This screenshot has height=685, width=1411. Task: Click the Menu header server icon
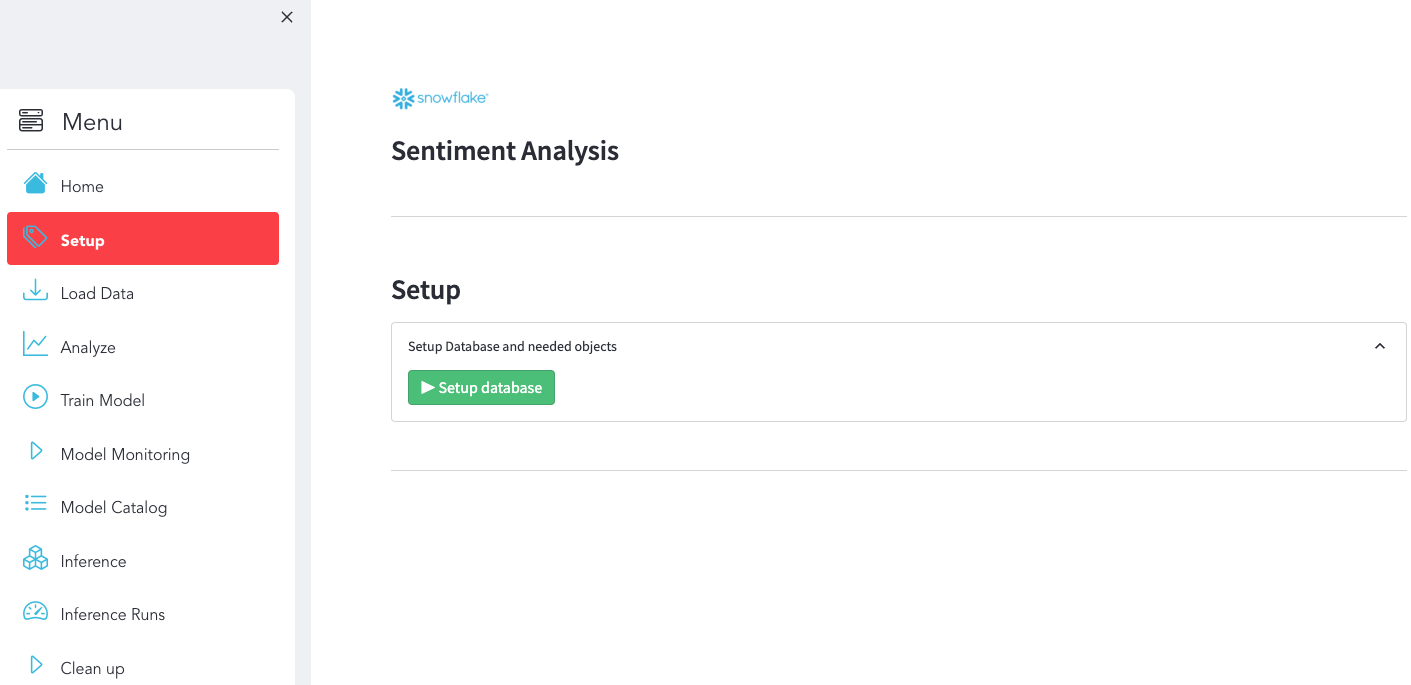pos(31,121)
